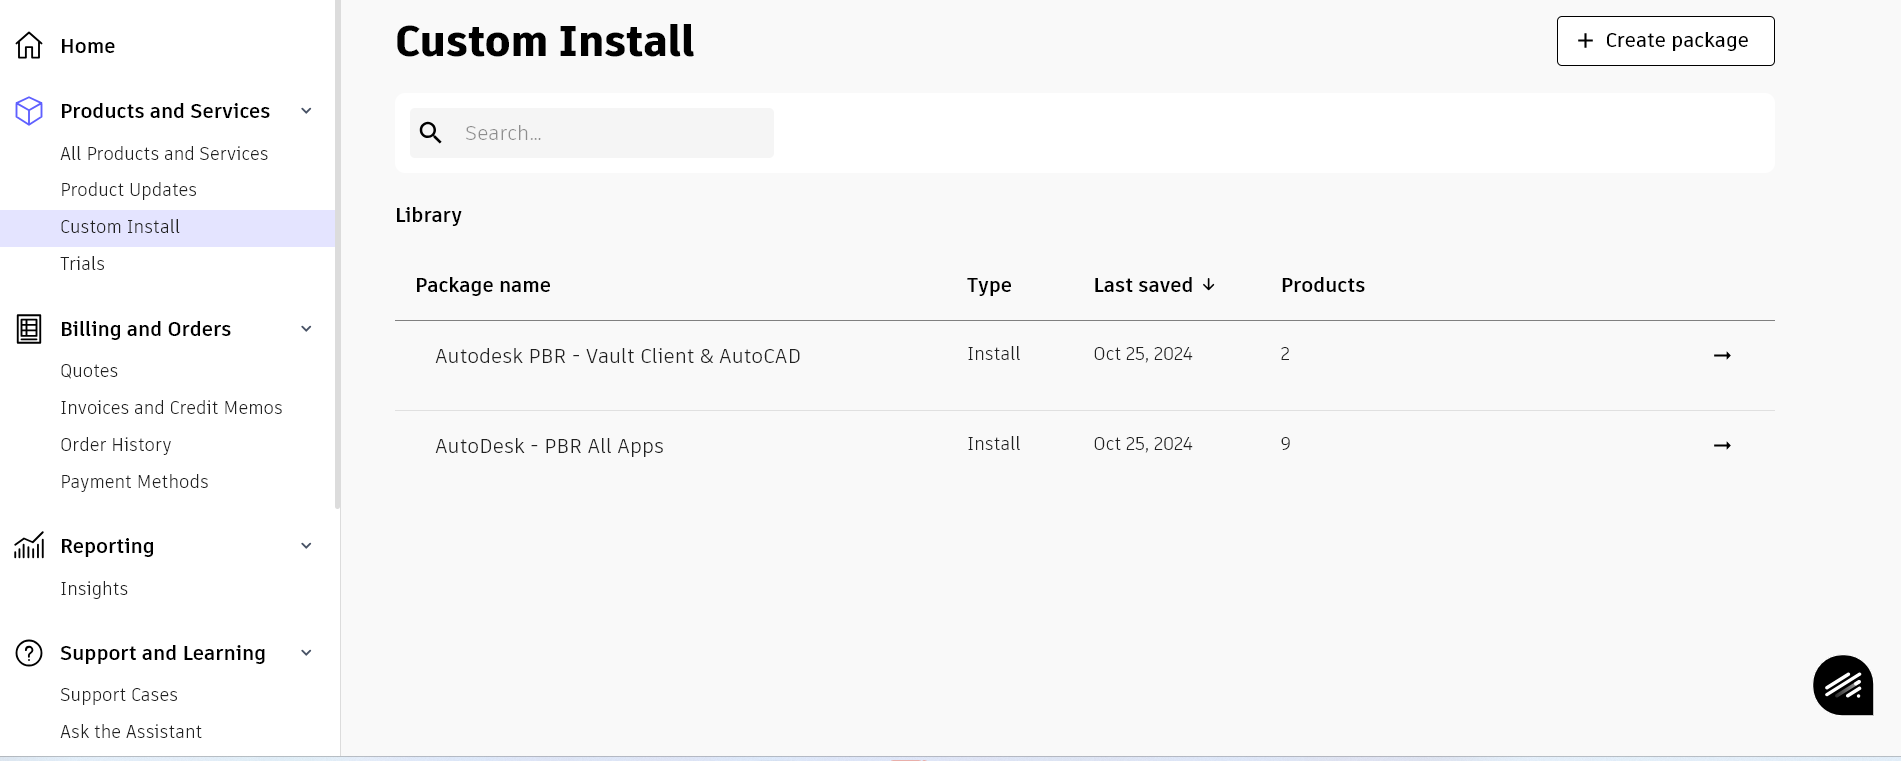Collapse the Reporting section chevron
This screenshot has height=761, width=1901.
[307, 546]
